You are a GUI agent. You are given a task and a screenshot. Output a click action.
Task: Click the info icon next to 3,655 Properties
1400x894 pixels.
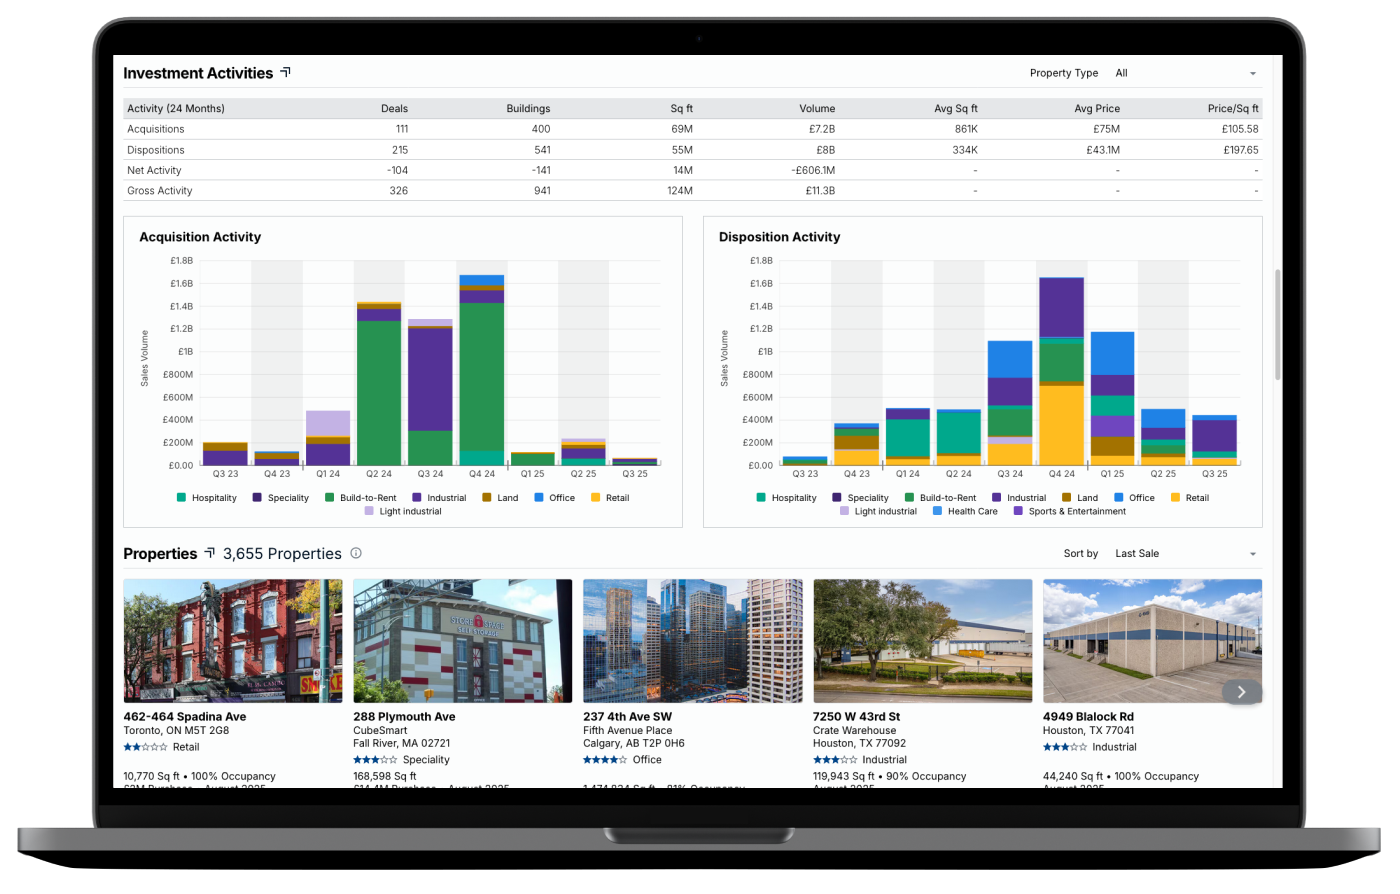pos(356,553)
